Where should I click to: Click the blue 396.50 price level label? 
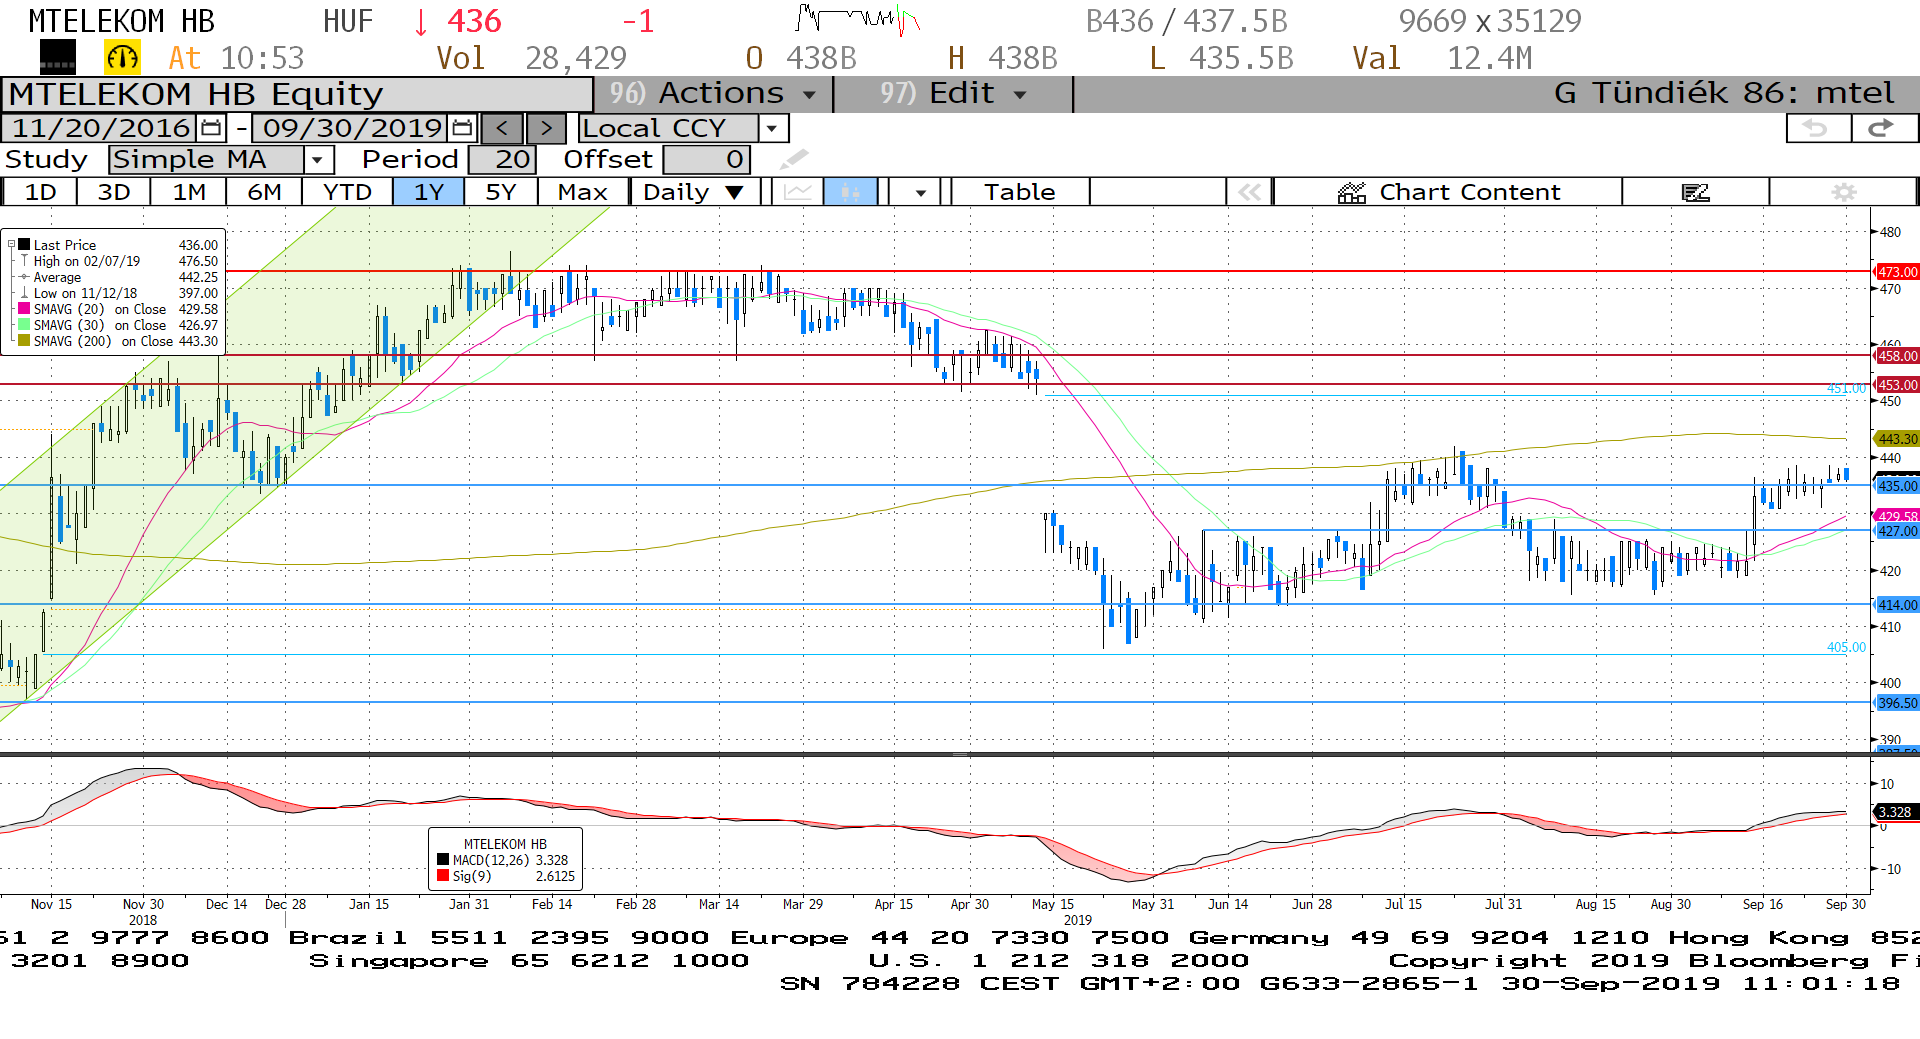1896,702
